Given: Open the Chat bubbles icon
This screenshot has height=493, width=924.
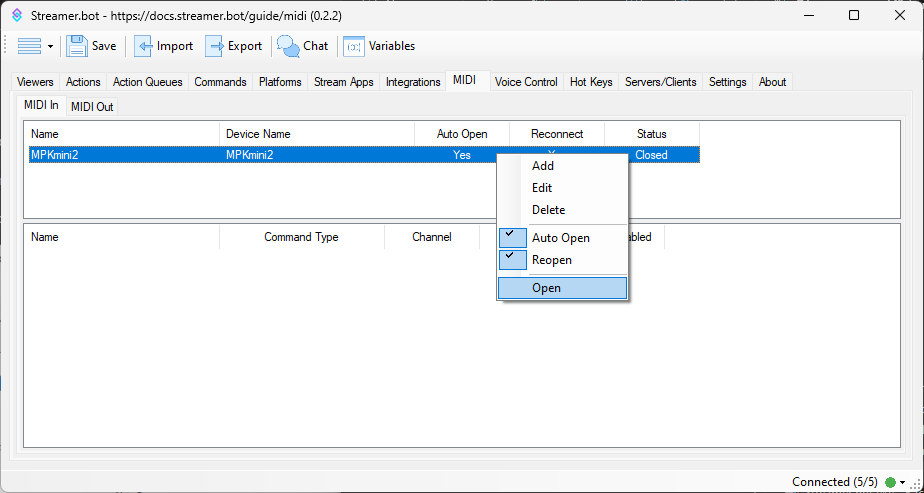Looking at the screenshot, I should pos(288,46).
